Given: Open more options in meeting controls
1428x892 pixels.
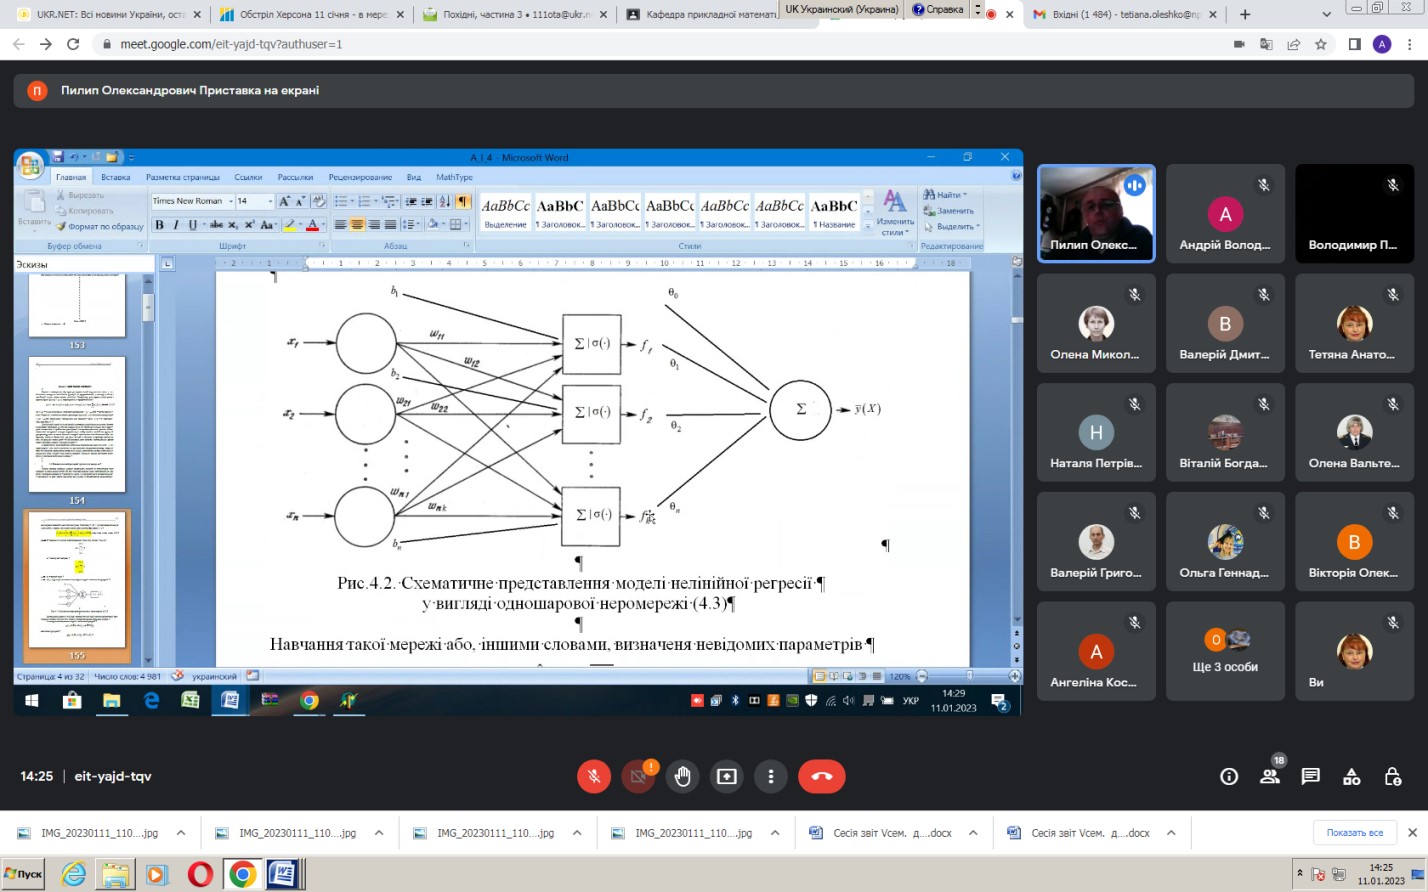Looking at the screenshot, I should [x=770, y=776].
